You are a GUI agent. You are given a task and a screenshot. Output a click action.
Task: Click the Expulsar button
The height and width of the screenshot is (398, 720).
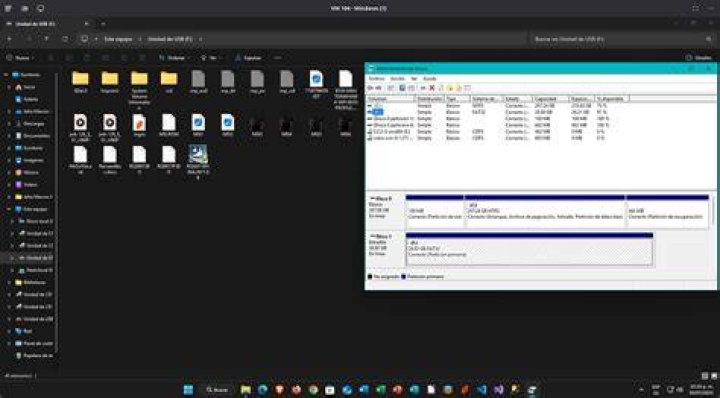(x=248, y=58)
